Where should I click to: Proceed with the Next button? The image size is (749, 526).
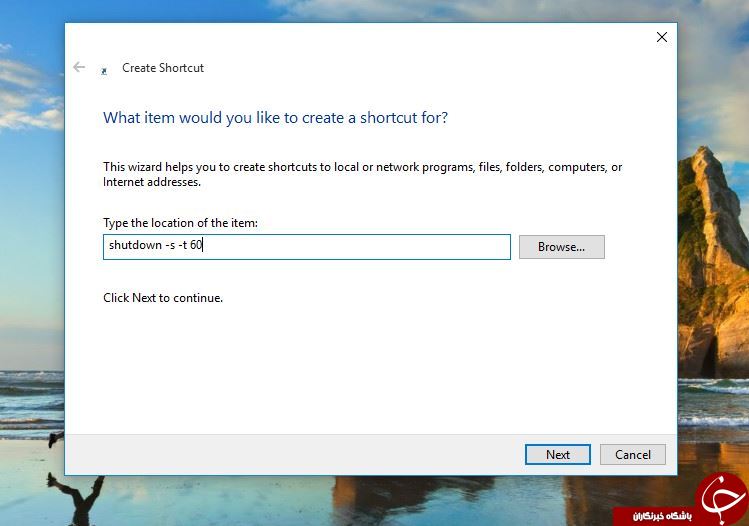click(x=557, y=454)
